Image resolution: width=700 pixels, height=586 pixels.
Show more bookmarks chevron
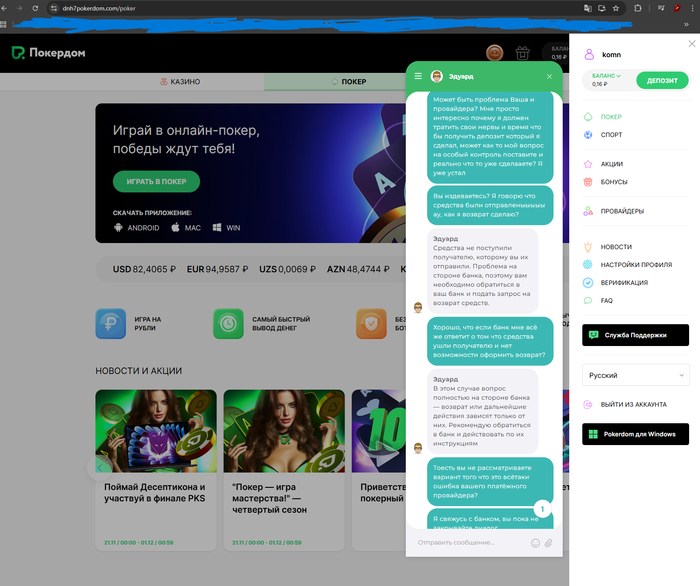coord(686,24)
